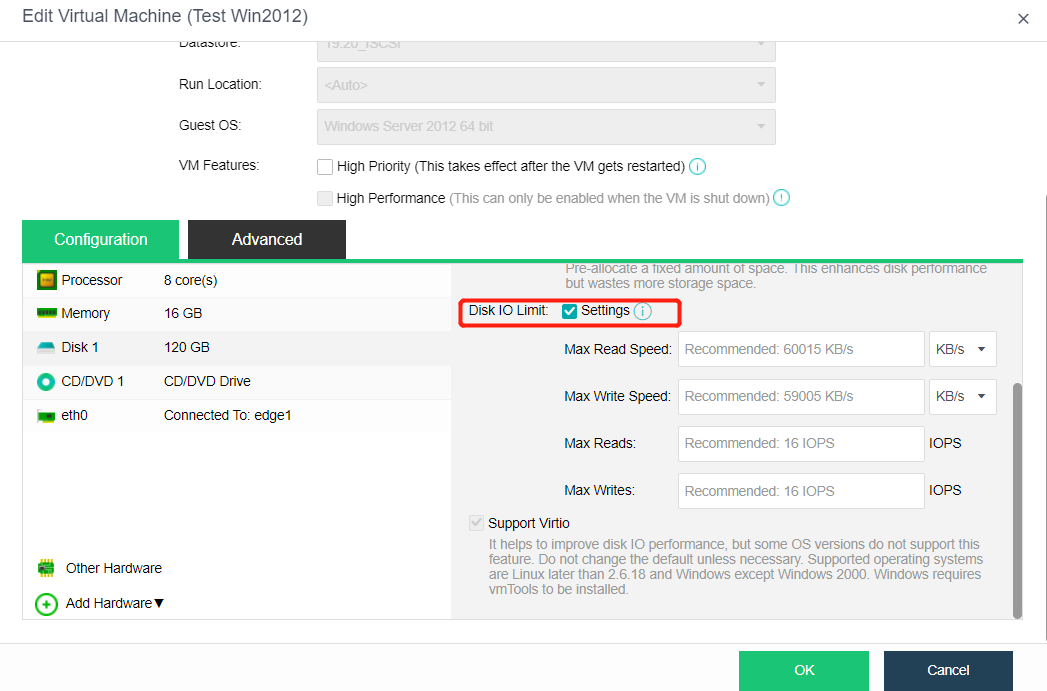Click the disk settings panel scrollbar
The height and width of the screenshot is (691, 1047).
point(1018,501)
